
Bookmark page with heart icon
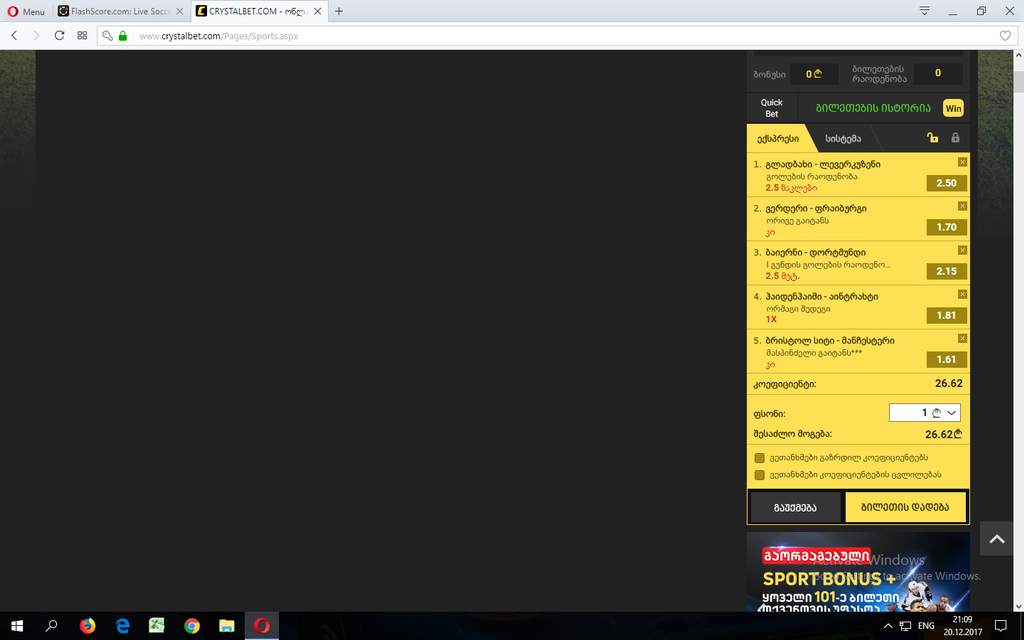(1005, 36)
